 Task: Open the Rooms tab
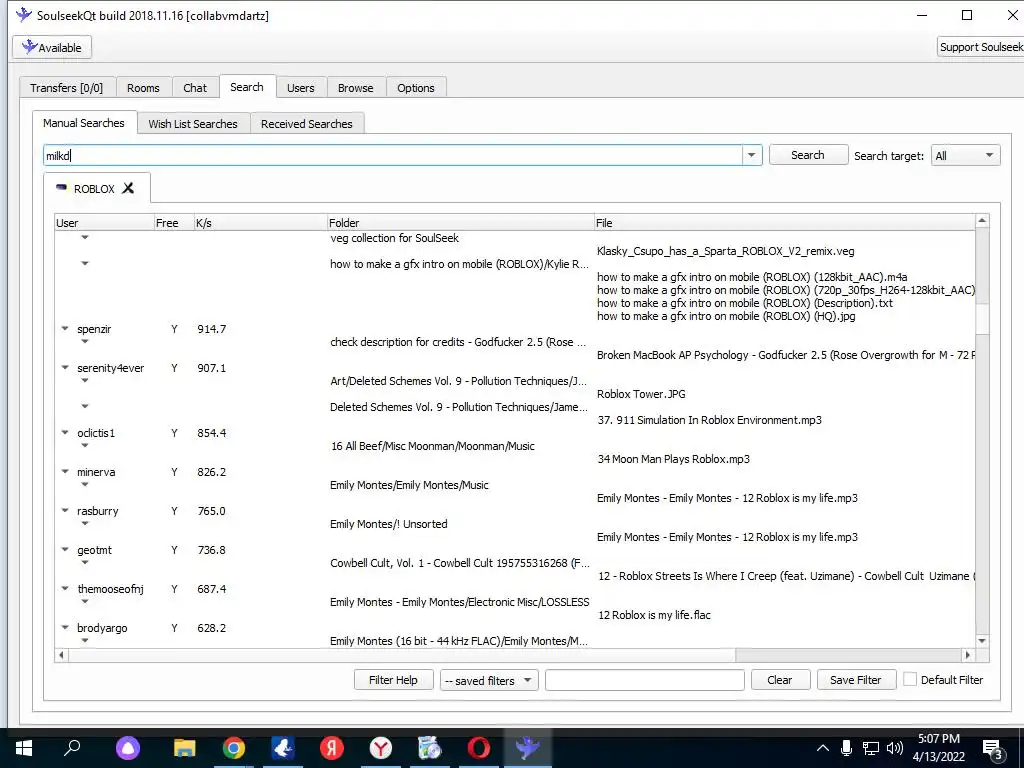pyautogui.click(x=143, y=88)
